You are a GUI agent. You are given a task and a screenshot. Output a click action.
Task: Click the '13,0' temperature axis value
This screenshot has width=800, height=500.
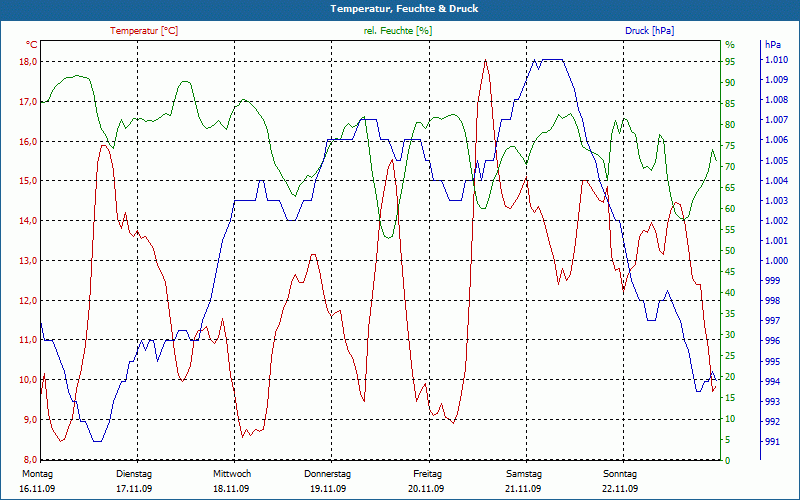tap(28, 261)
